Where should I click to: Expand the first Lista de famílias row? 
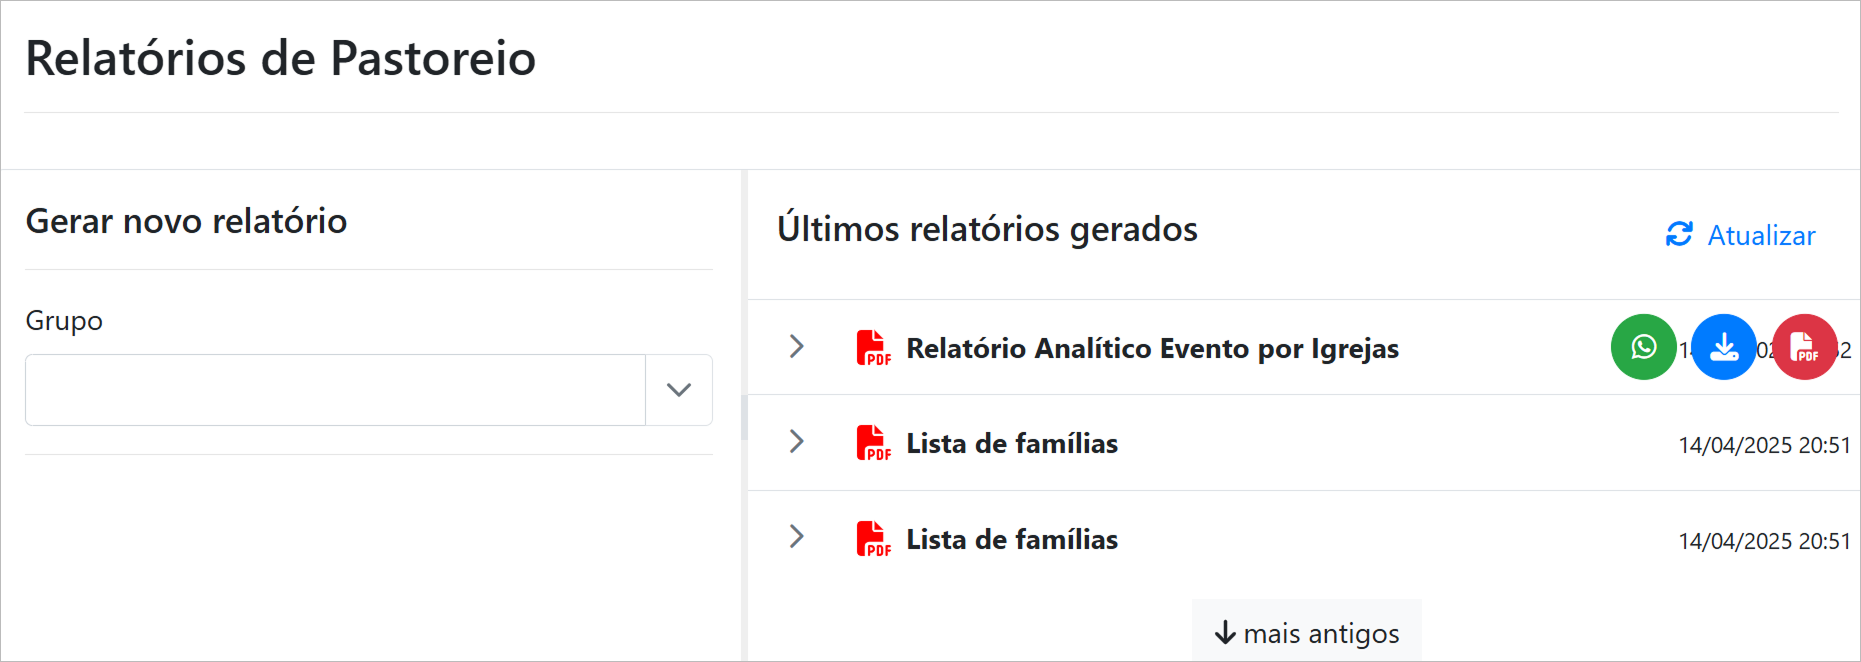(x=796, y=442)
